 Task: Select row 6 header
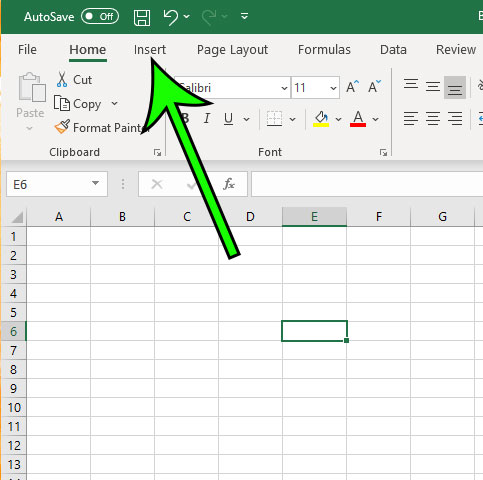coord(13,331)
